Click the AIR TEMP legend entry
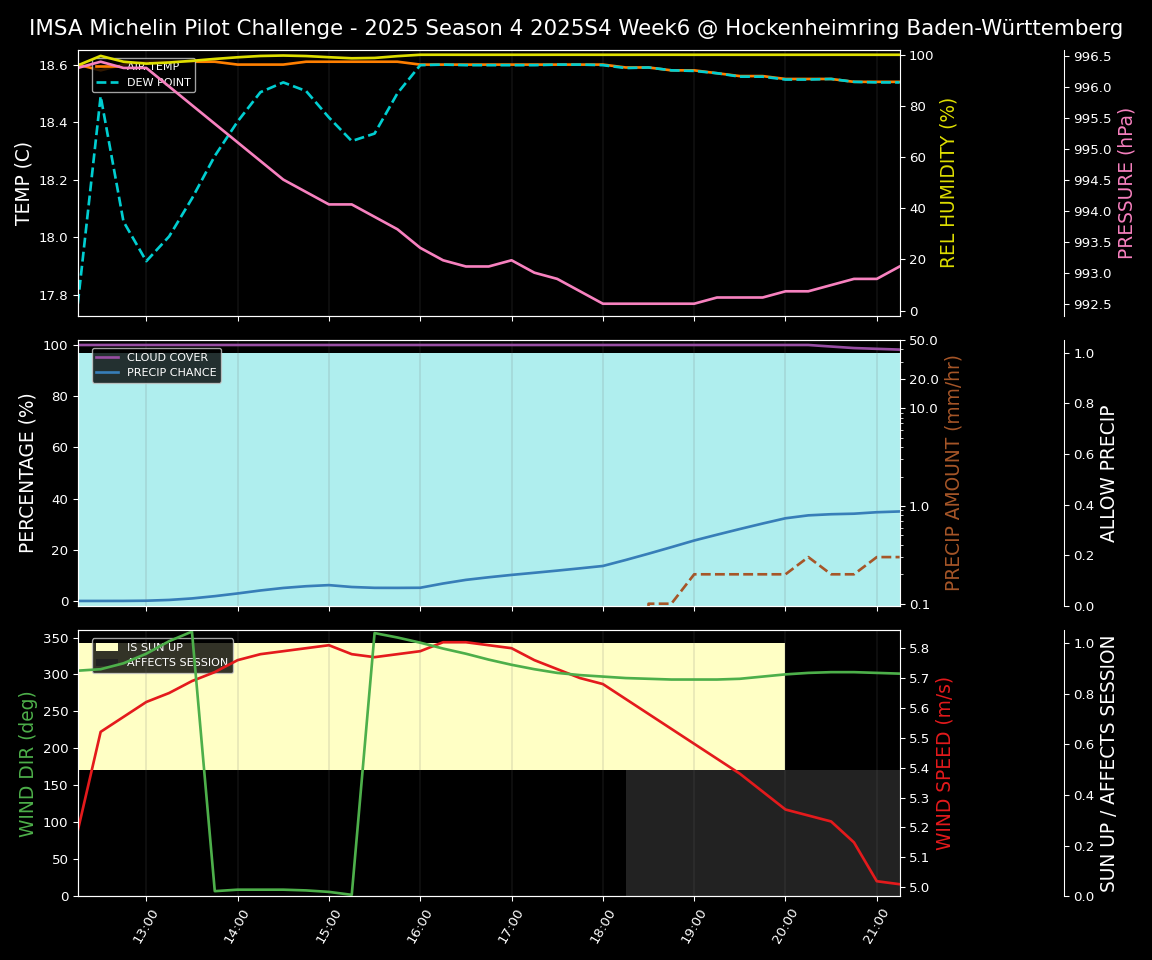Image resolution: width=1152 pixels, height=960 pixels. 152,67
